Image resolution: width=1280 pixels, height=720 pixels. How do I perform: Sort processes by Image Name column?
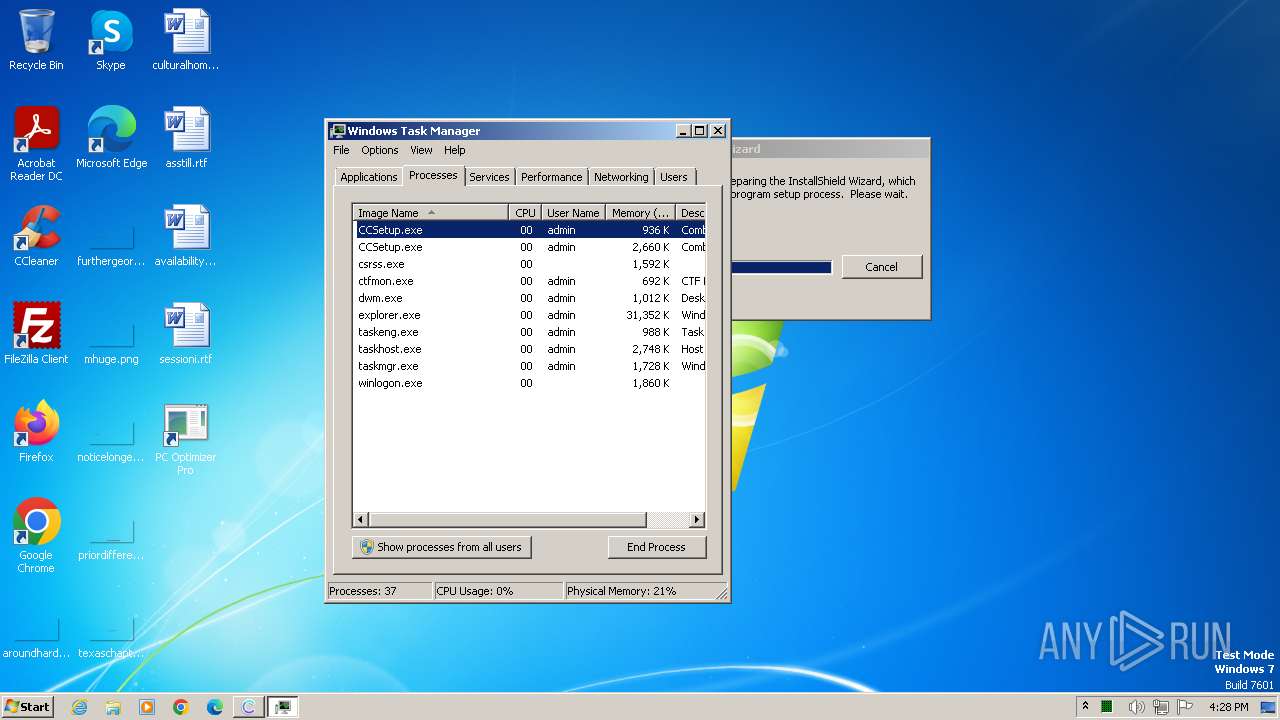coord(431,213)
